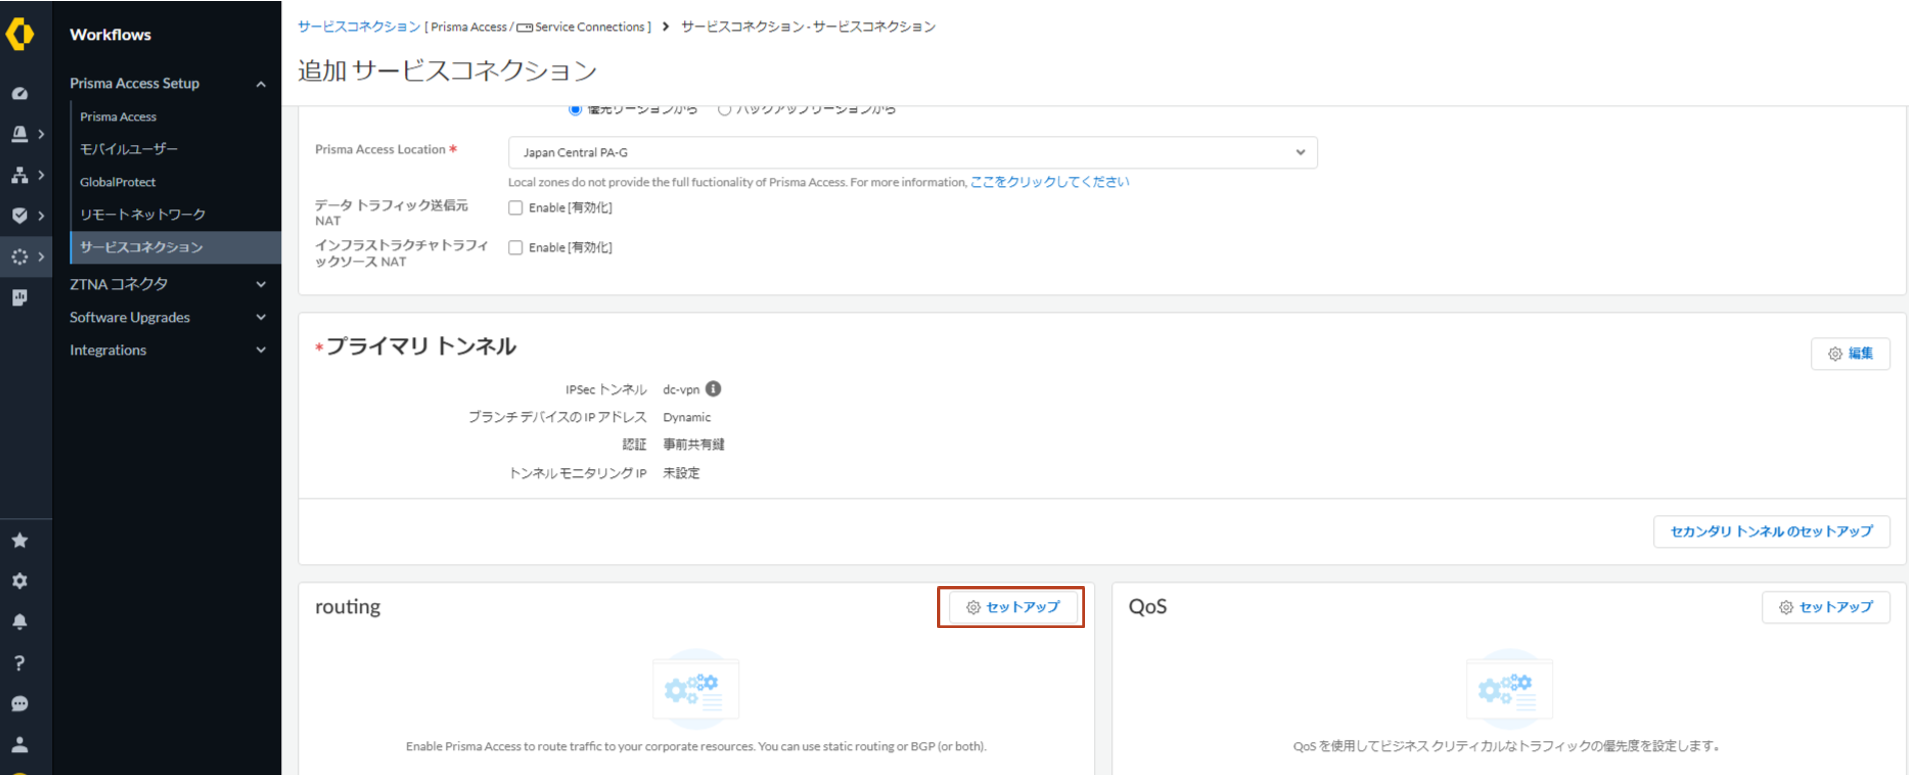The image size is (1909, 775).
Task: Open the notifications bell icon at bottom
Action: (19, 622)
